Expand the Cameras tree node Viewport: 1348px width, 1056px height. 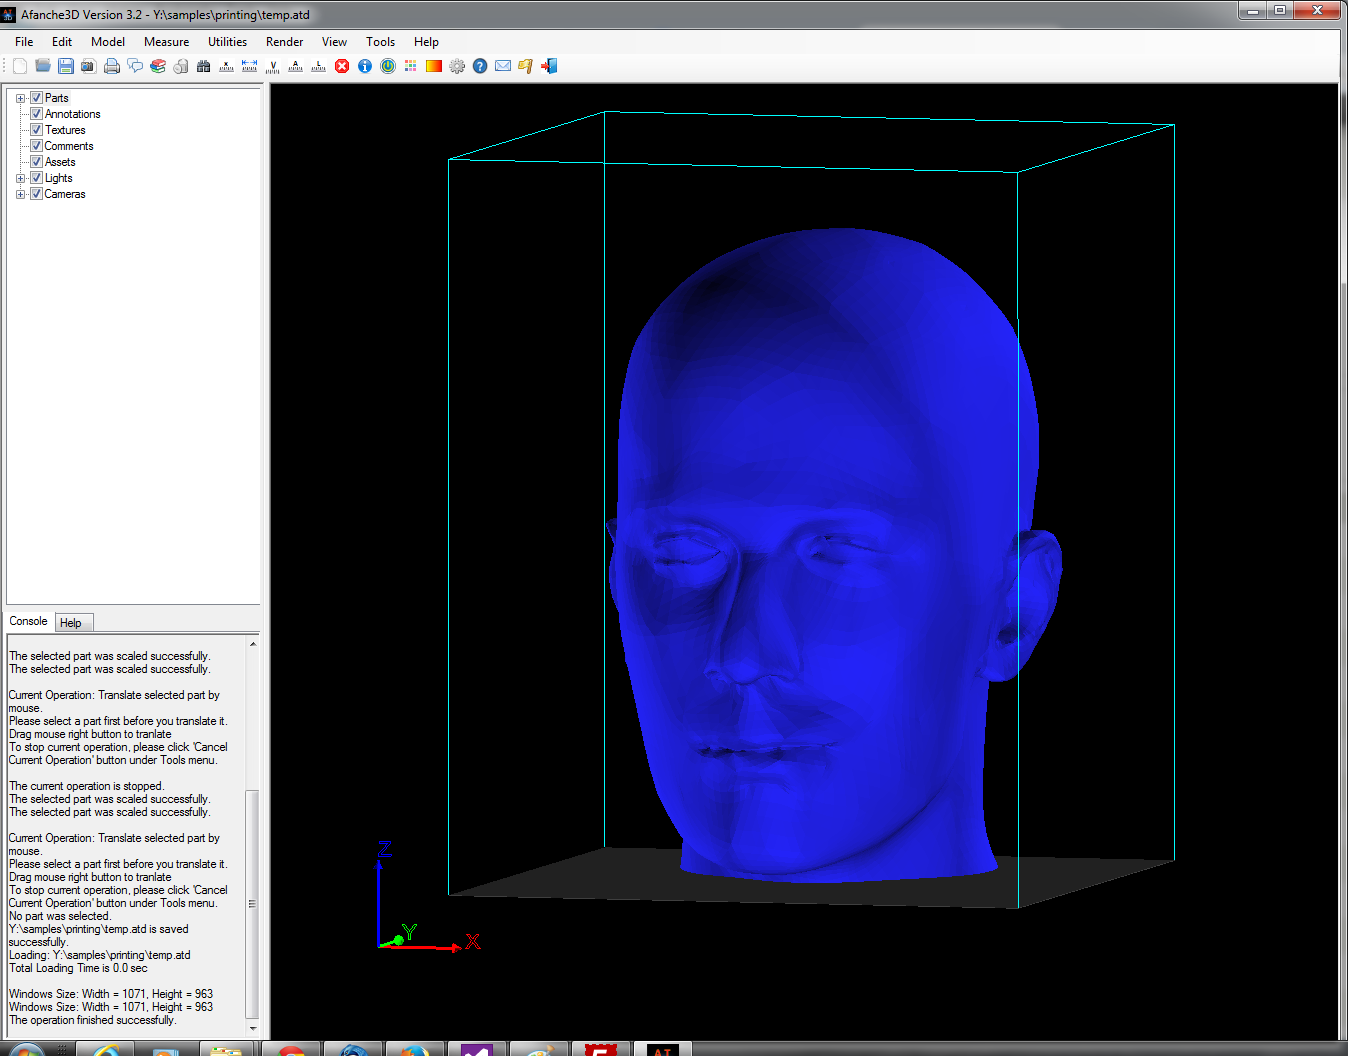coord(20,194)
